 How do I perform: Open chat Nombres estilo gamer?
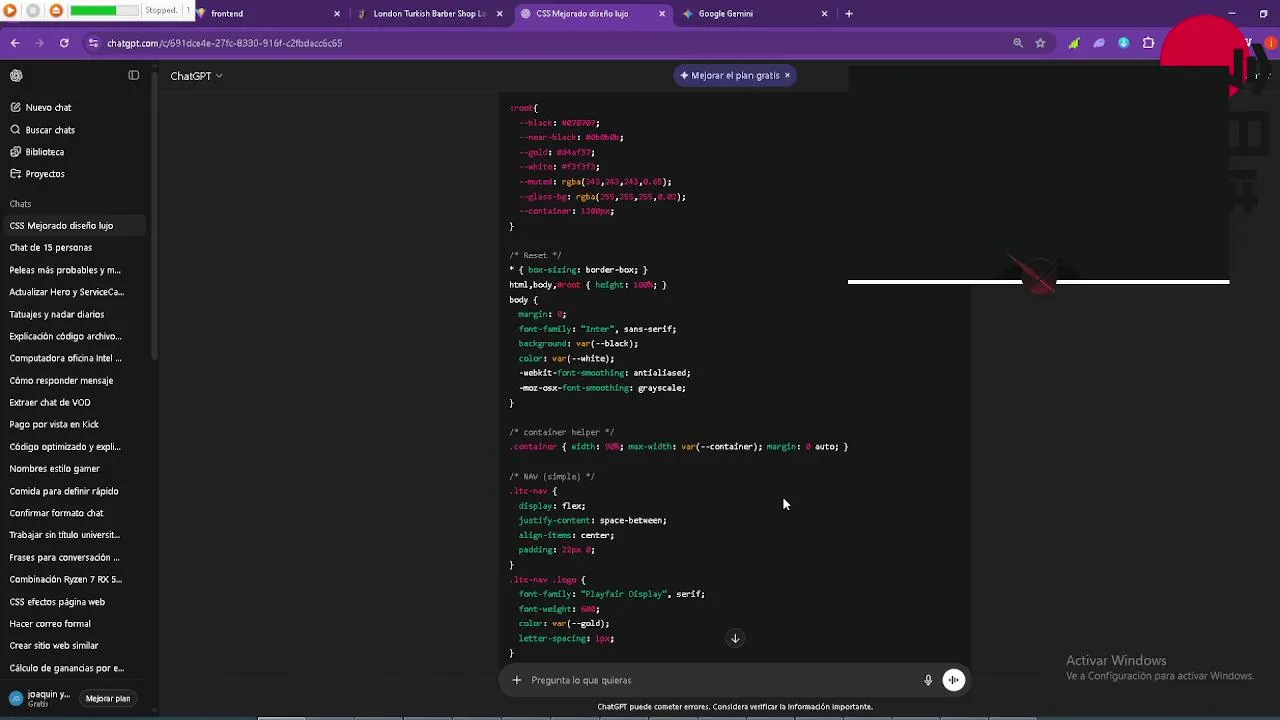tap(75, 469)
